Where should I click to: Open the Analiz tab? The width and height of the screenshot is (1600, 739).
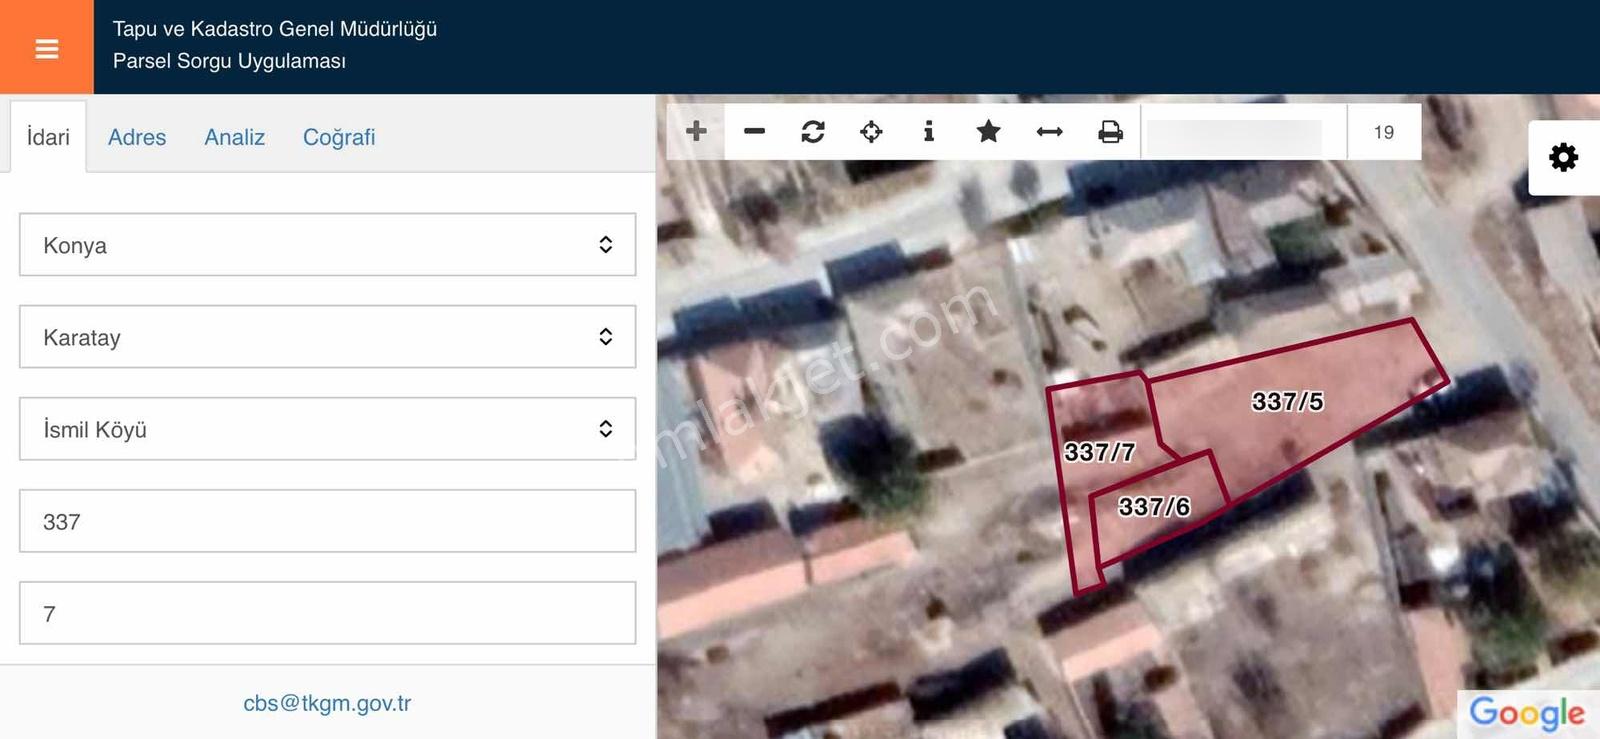point(235,137)
